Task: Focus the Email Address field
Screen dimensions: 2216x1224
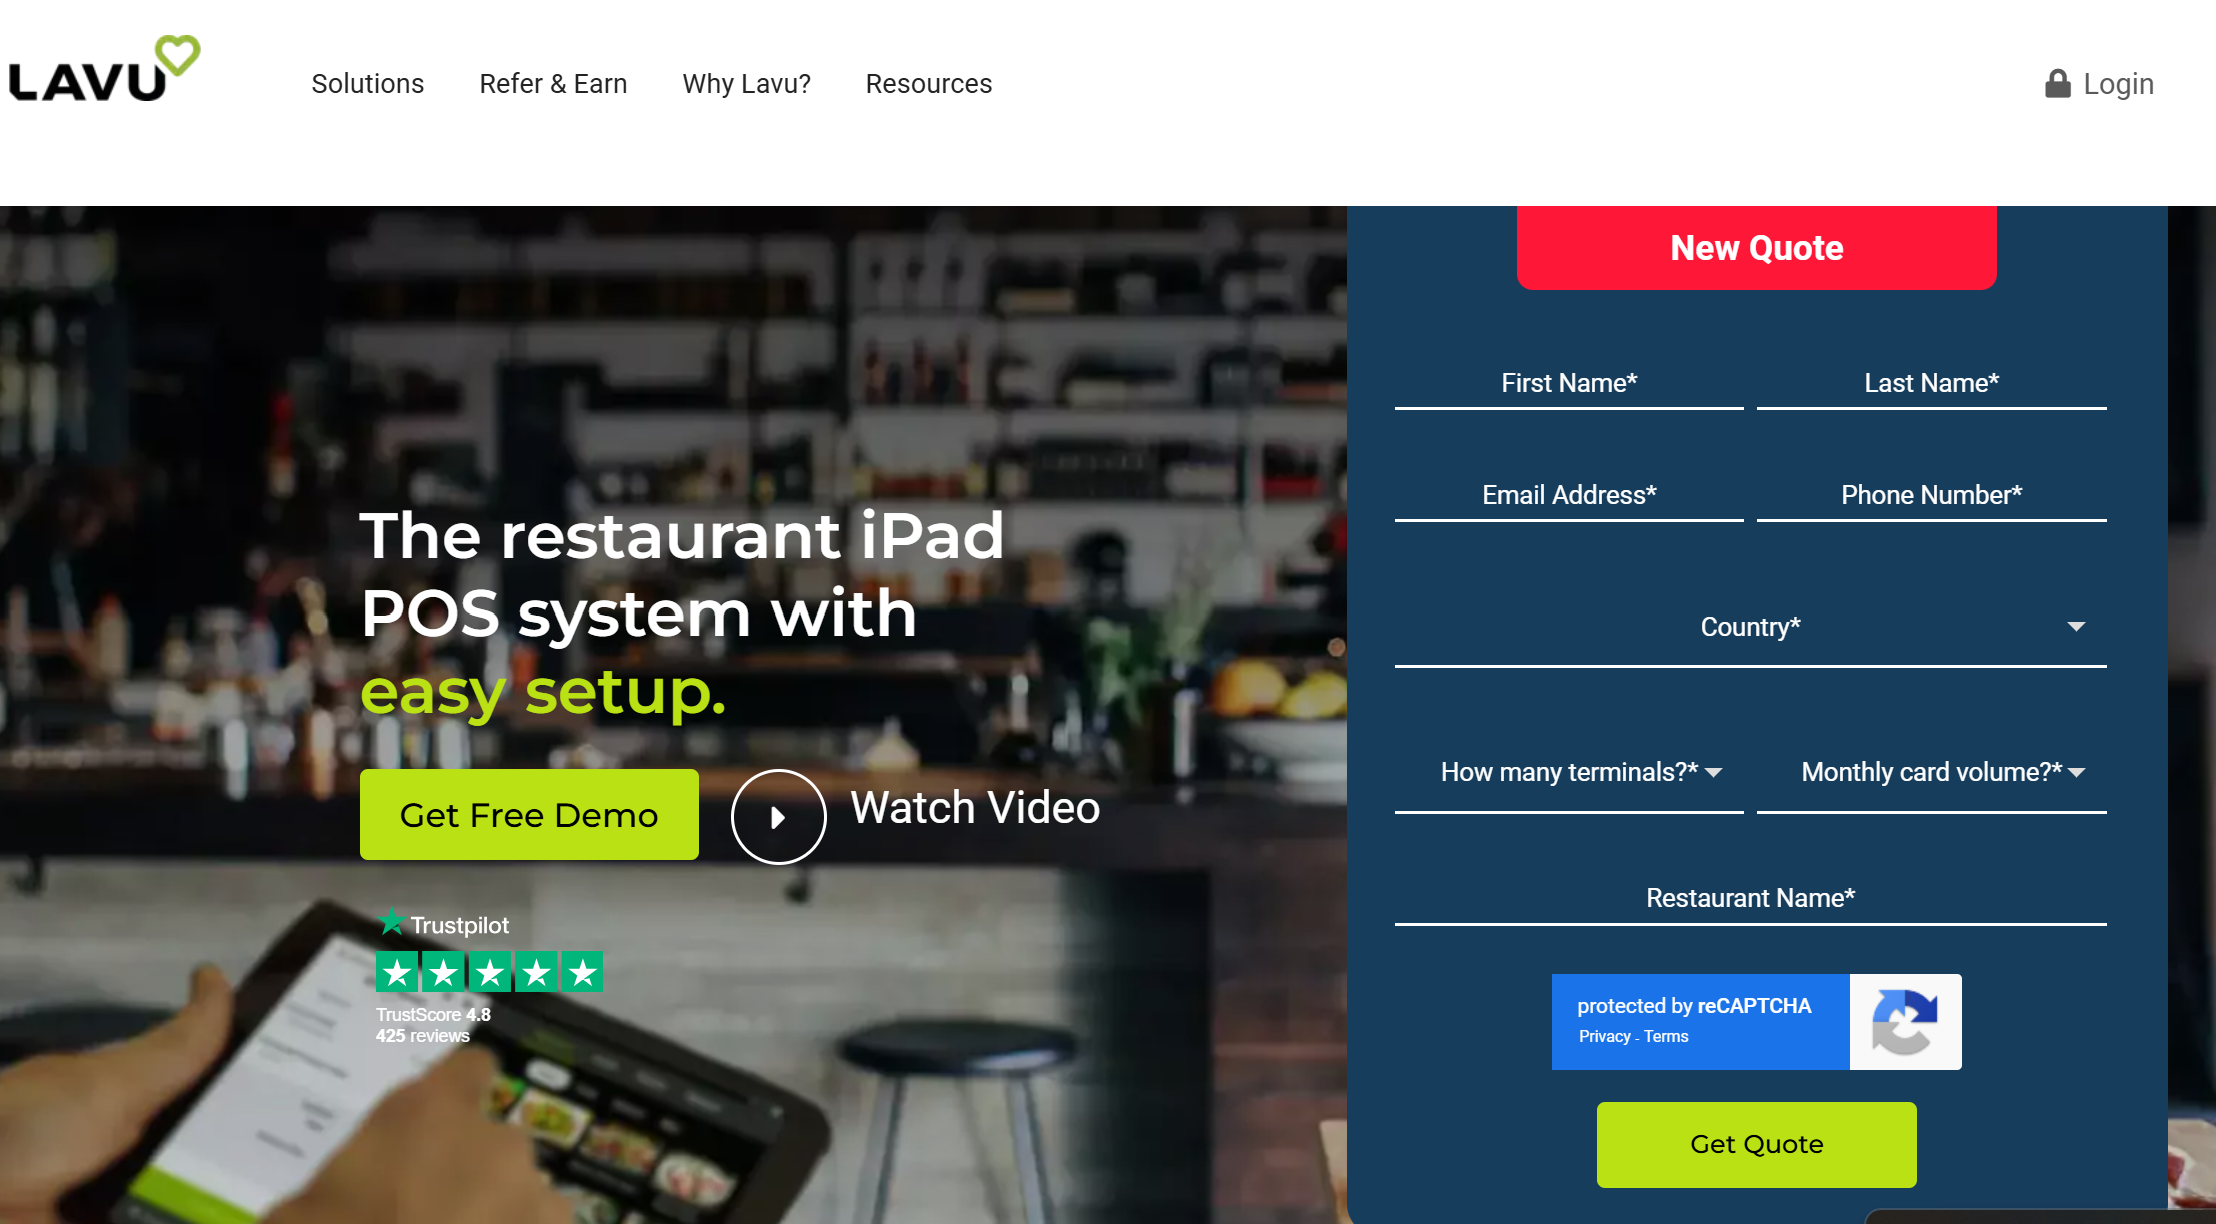Action: 1569,496
